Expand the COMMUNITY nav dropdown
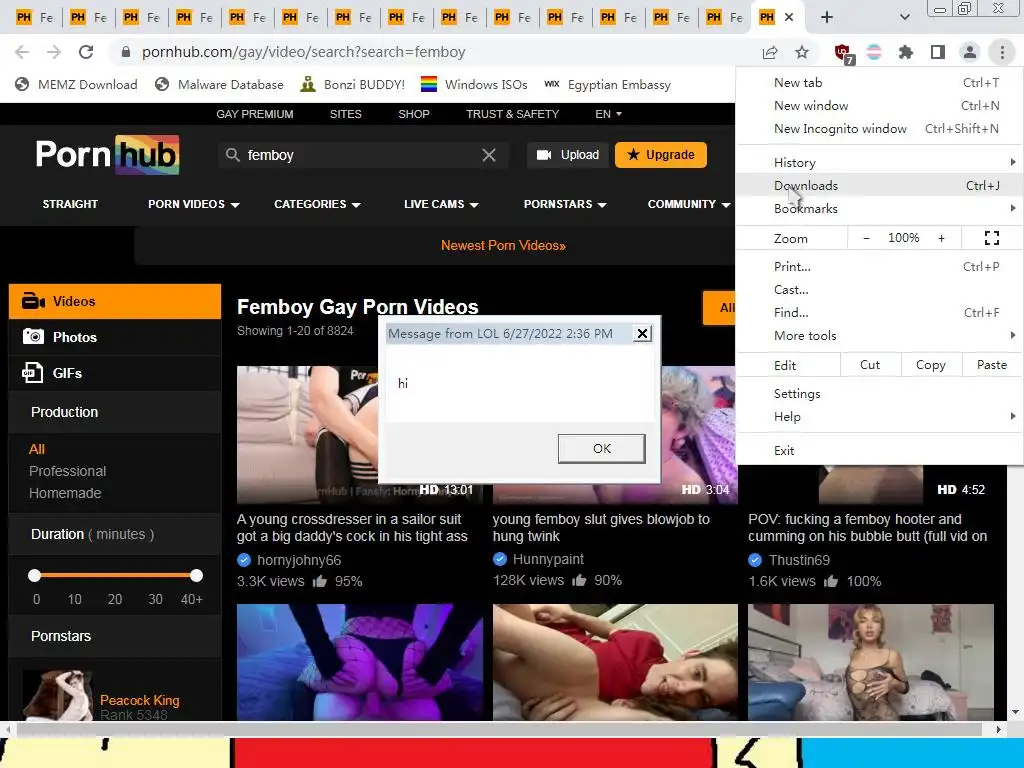The height and width of the screenshot is (768, 1024). [x=689, y=204]
